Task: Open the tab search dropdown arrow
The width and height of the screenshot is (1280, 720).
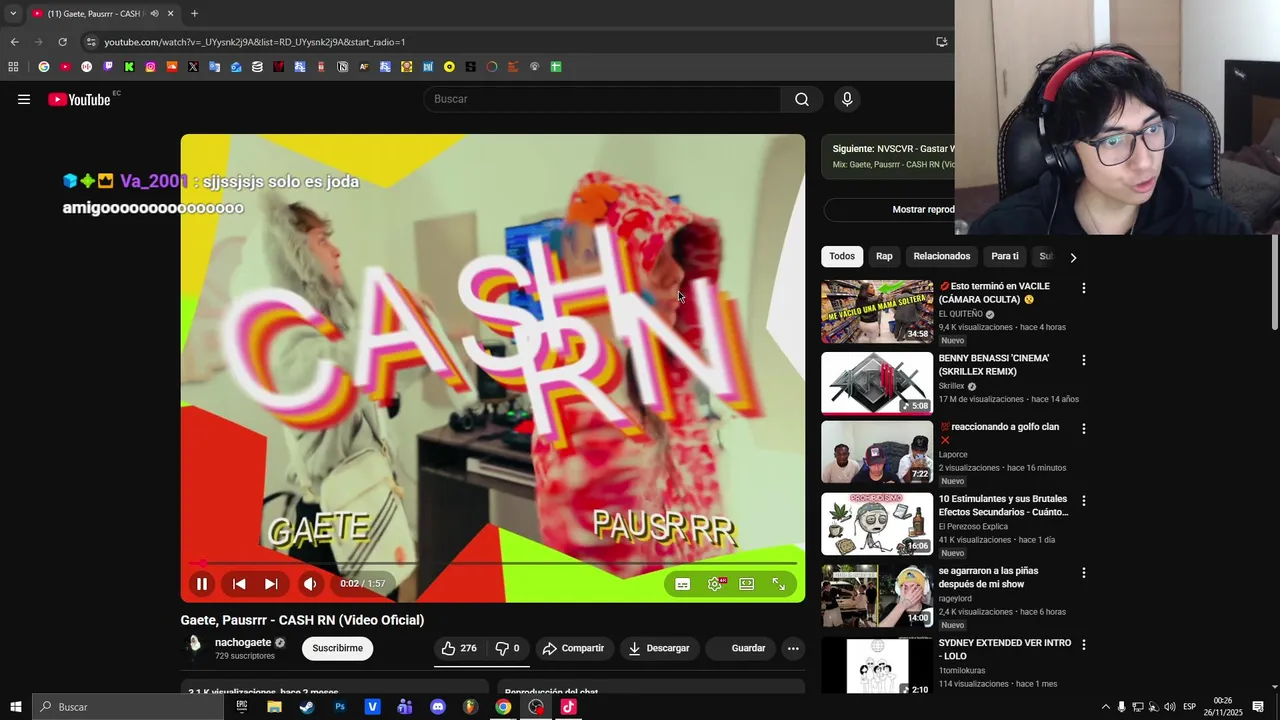Action: (13, 13)
